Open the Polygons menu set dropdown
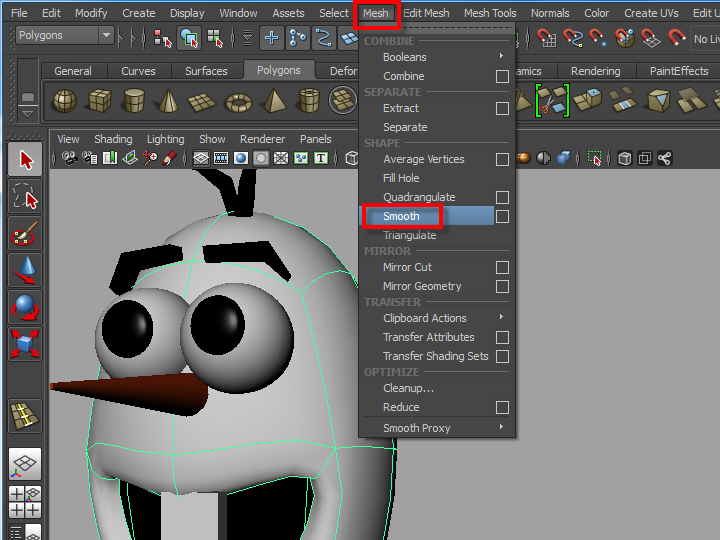This screenshot has height=540, width=720. pyautogui.click(x=105, y=36)
